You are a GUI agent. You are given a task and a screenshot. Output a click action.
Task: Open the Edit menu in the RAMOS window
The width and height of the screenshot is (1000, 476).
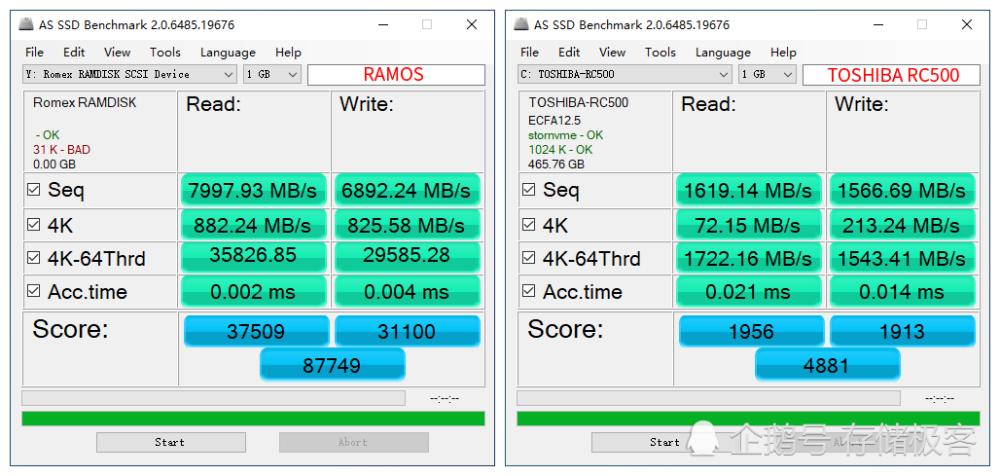(74, 52)
